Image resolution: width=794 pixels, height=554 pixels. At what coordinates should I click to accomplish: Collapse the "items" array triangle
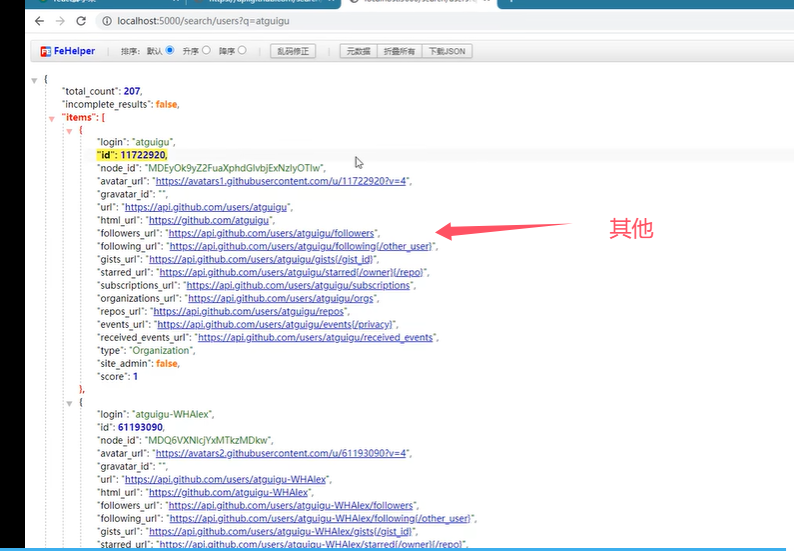pyautogui.click(x=52, y=119)
